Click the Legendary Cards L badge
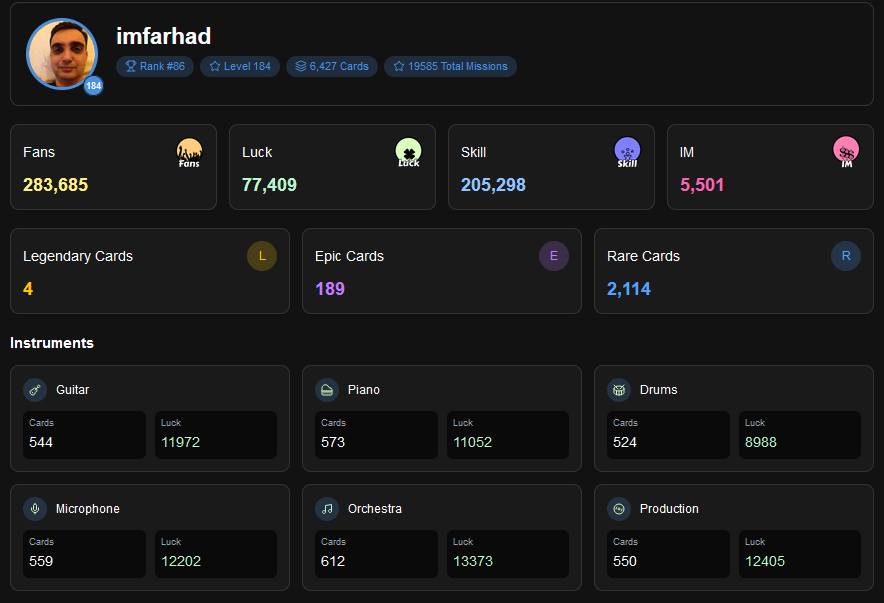The height and width of the screenshot is (603, 884). coord(262,256)
